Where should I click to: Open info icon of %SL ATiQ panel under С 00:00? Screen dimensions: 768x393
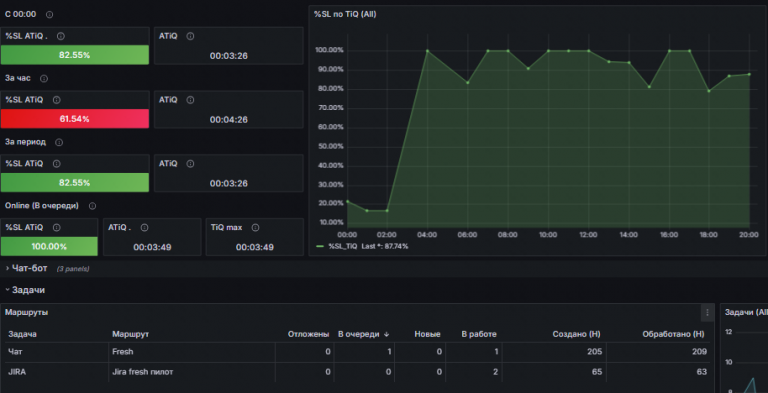click(61, 36)
